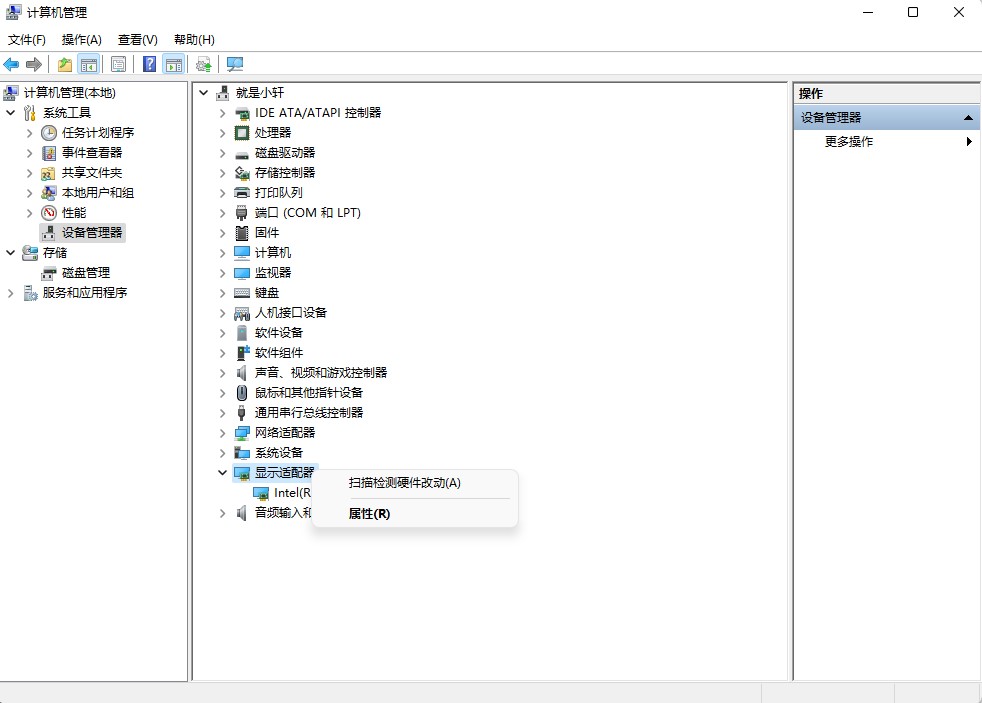
Task: Click the blue Back arrow in toolbar
Action: [x=12, y=64]
